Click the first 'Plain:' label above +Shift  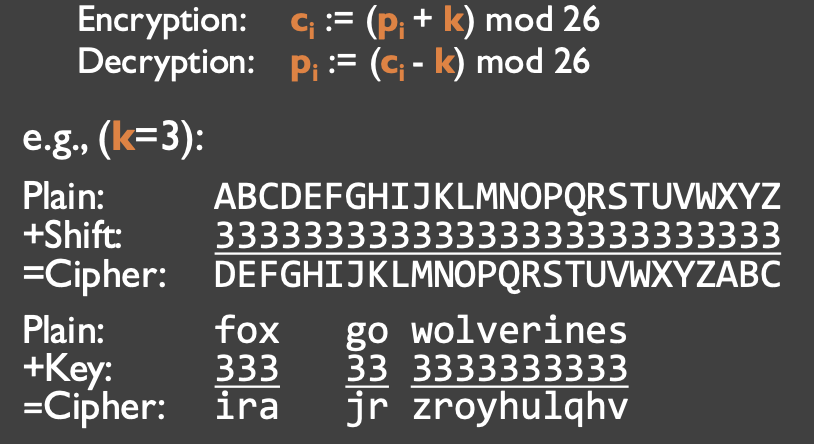63,196
